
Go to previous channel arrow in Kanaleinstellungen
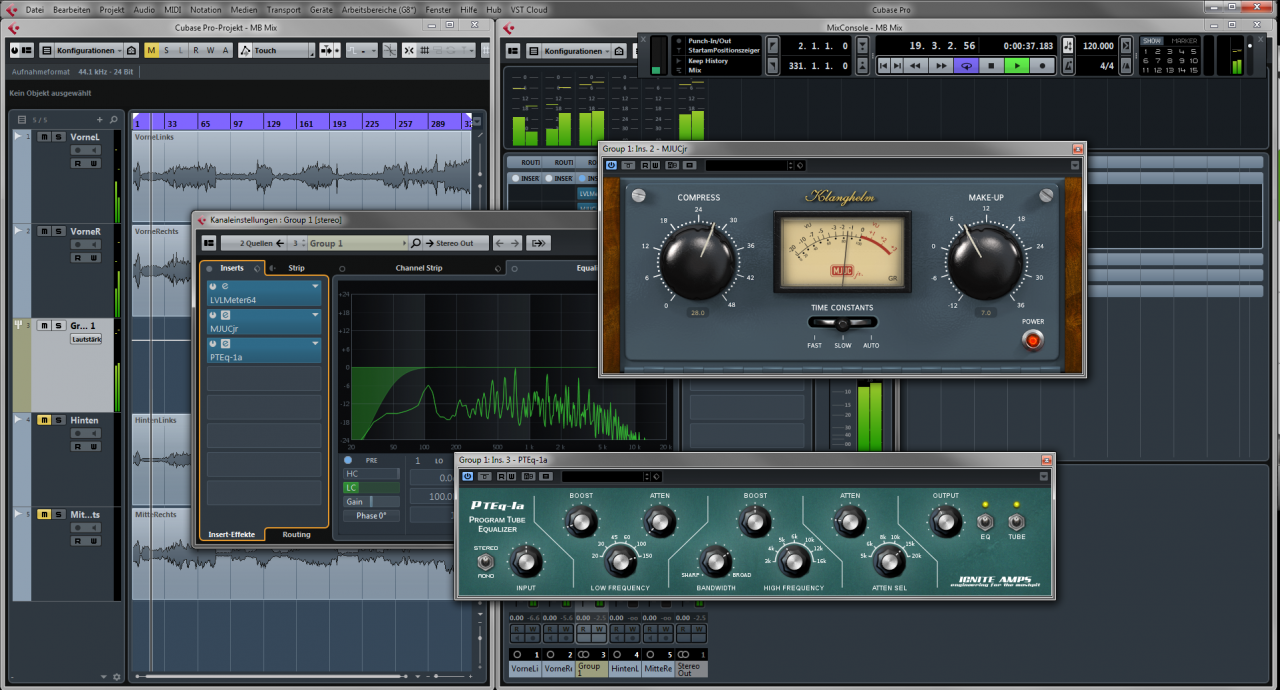tap(501, 243)
